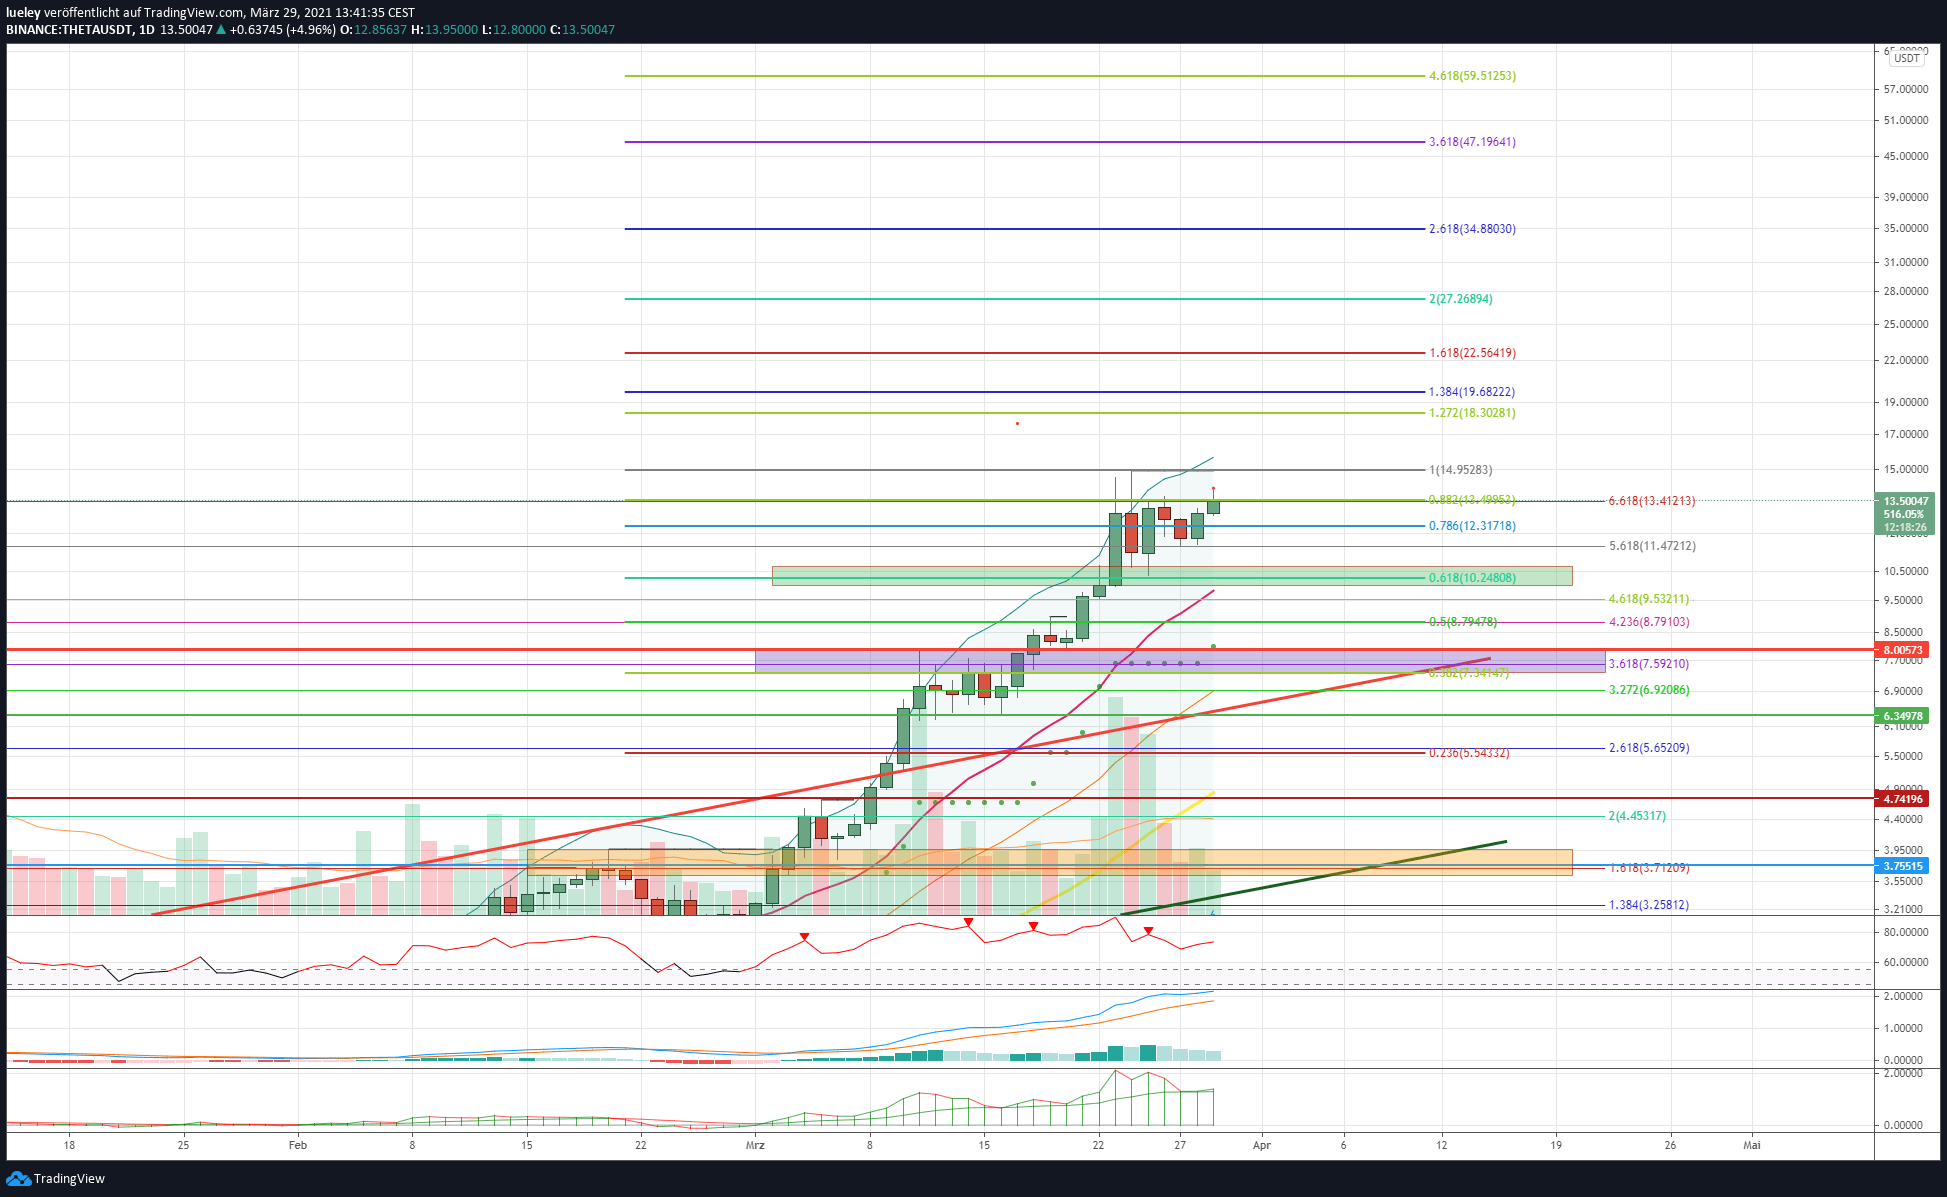Click the 1.384(3.25812) extension label
This screenshot has width=1947, height=1197.
(x=1648, y=905)
